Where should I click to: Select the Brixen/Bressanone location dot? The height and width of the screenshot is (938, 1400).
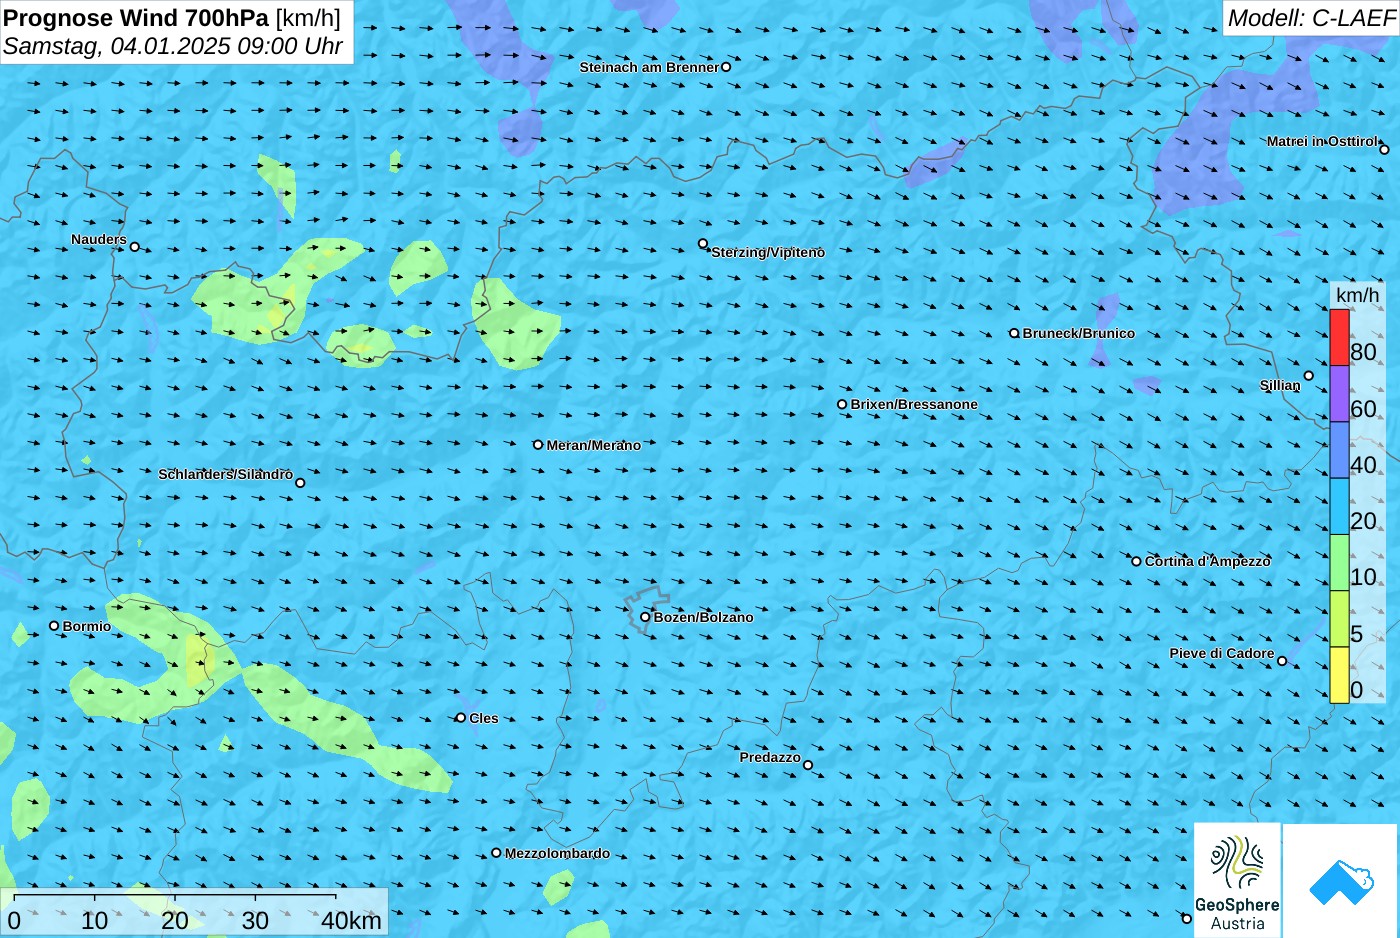[x=842, y=404]
